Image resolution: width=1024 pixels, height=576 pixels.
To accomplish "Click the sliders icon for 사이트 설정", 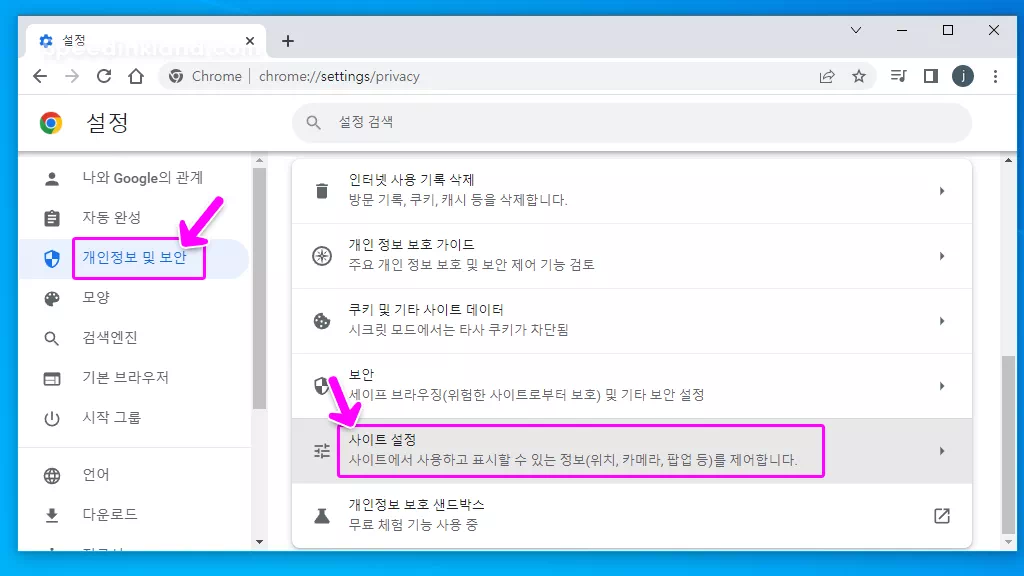I will [321, 451].
